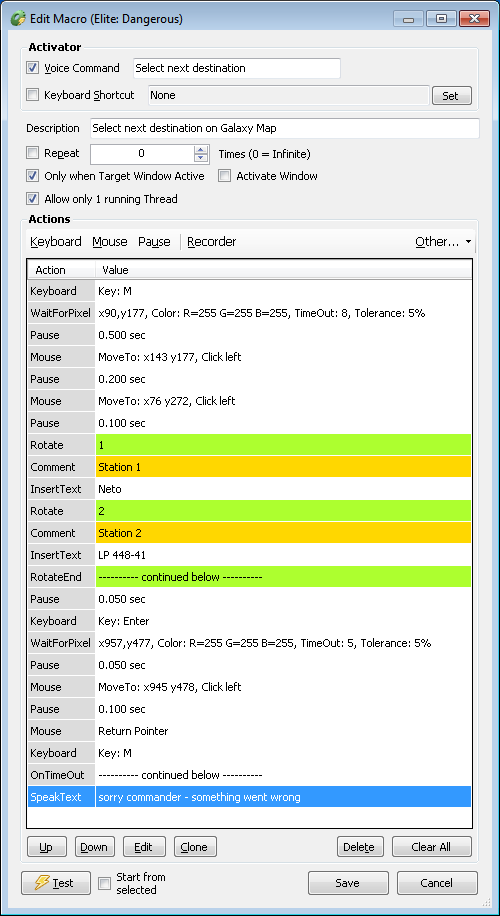500x916 pixels.
Task: Decrement the Repeat times spinner down arrow
Action: point(201,158)
